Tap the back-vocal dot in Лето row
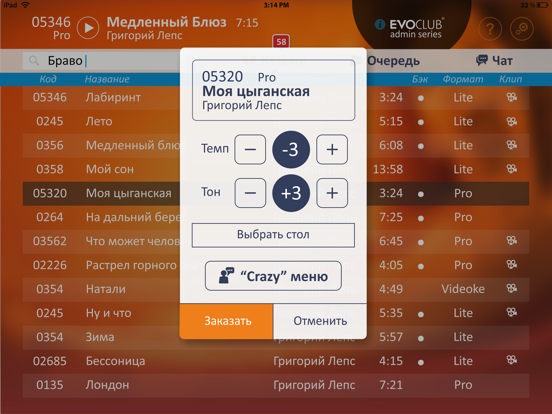Viewport: 552px width, 414px height. pos(420,122)
